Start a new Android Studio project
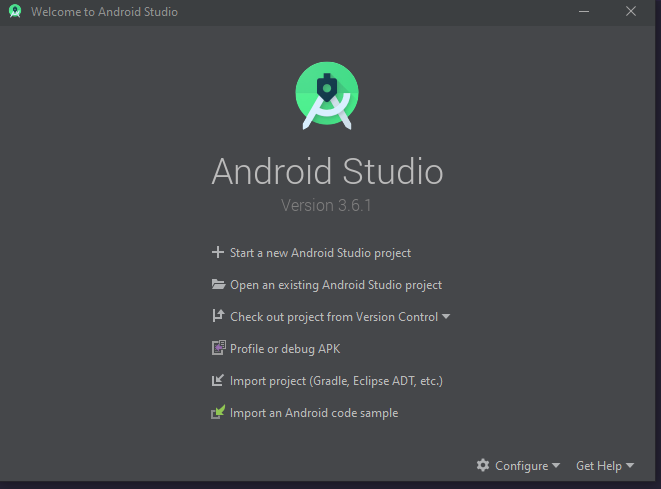 [x=320, y=253]
